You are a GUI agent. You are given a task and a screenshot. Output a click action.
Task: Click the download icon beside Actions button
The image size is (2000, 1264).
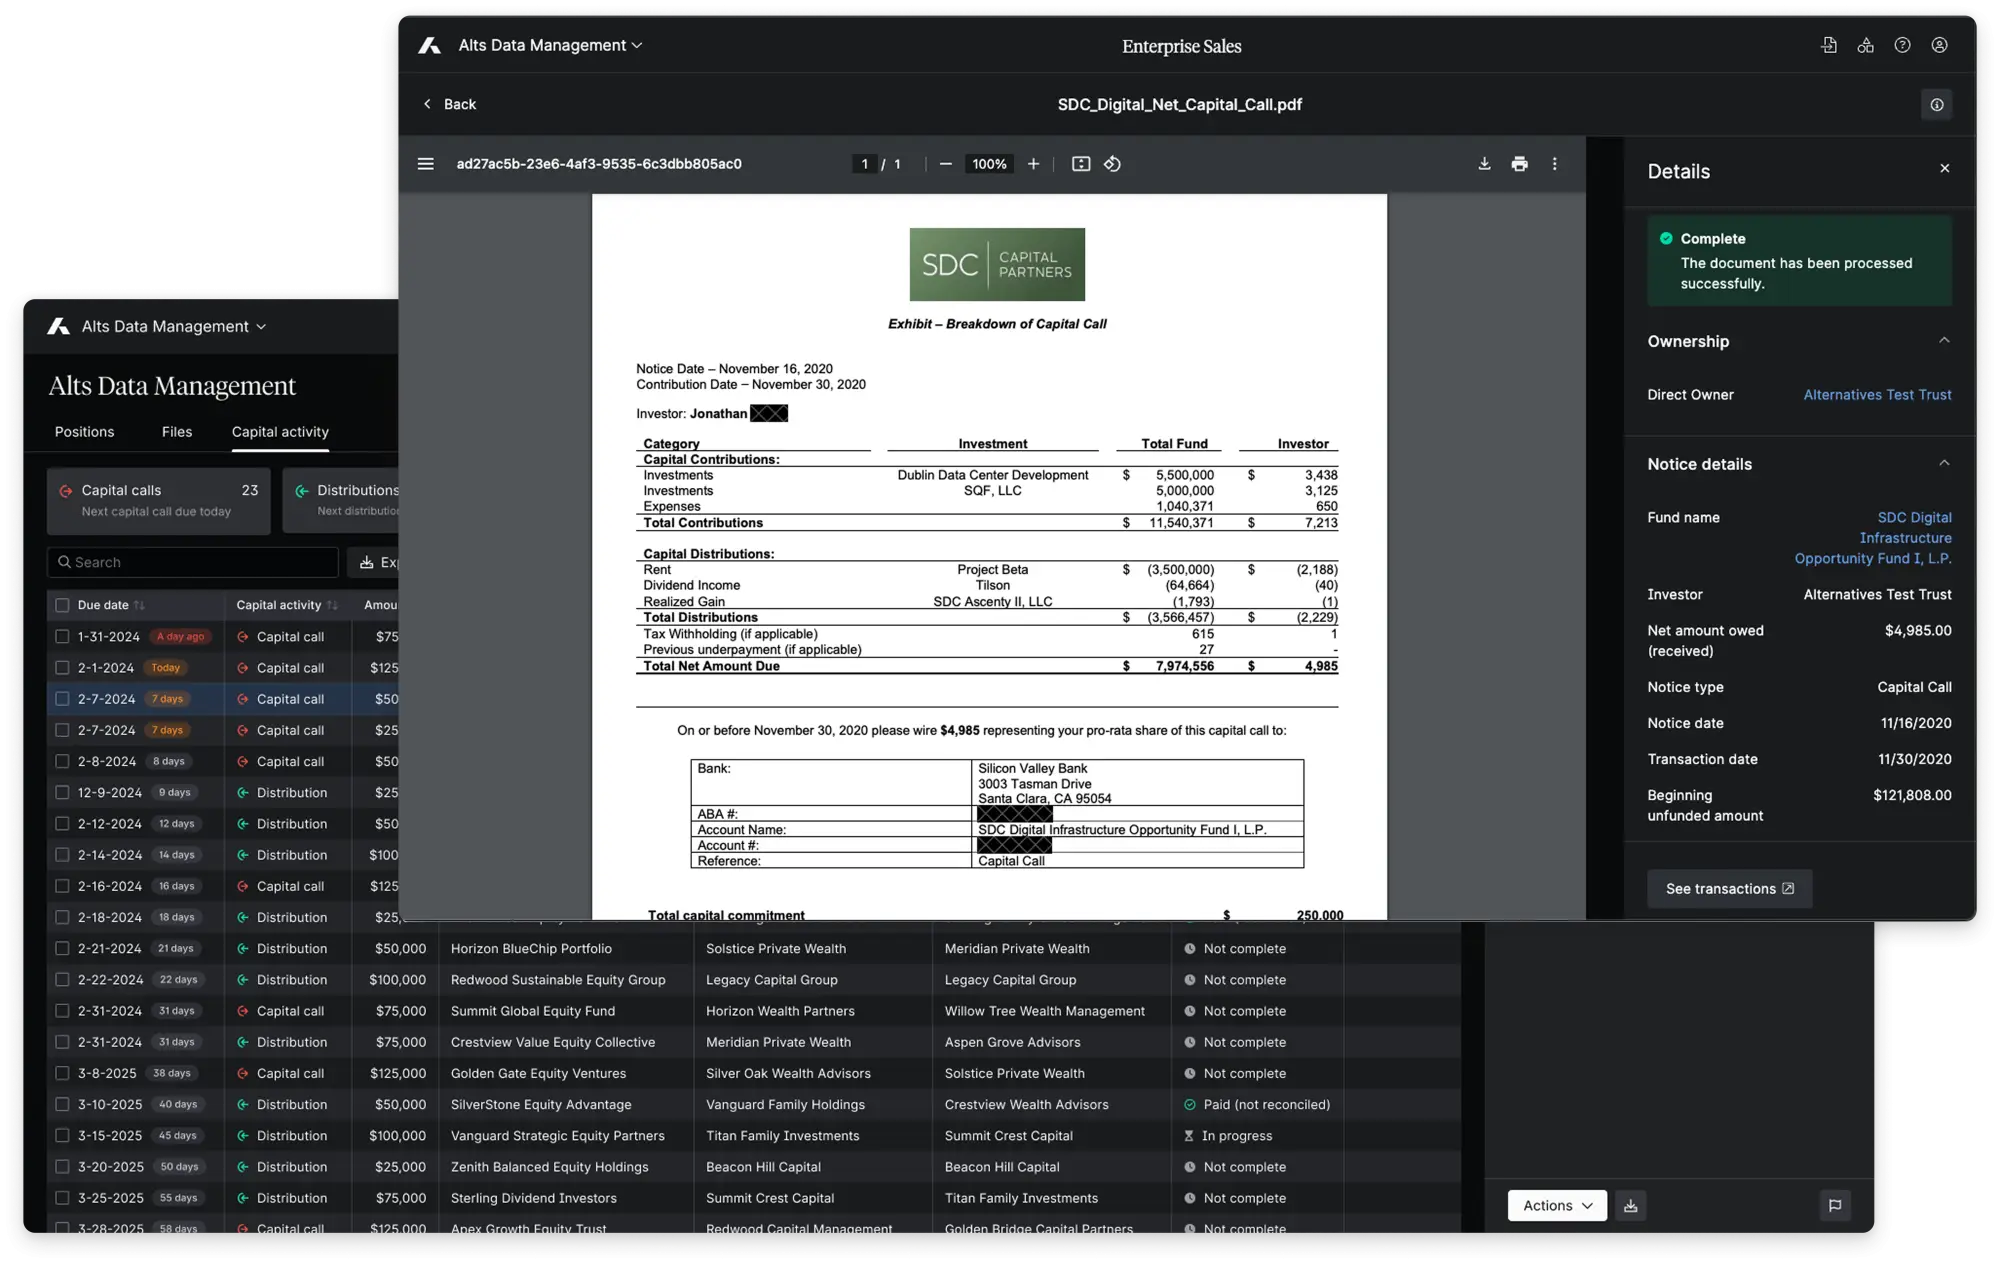point(1631,1205)
